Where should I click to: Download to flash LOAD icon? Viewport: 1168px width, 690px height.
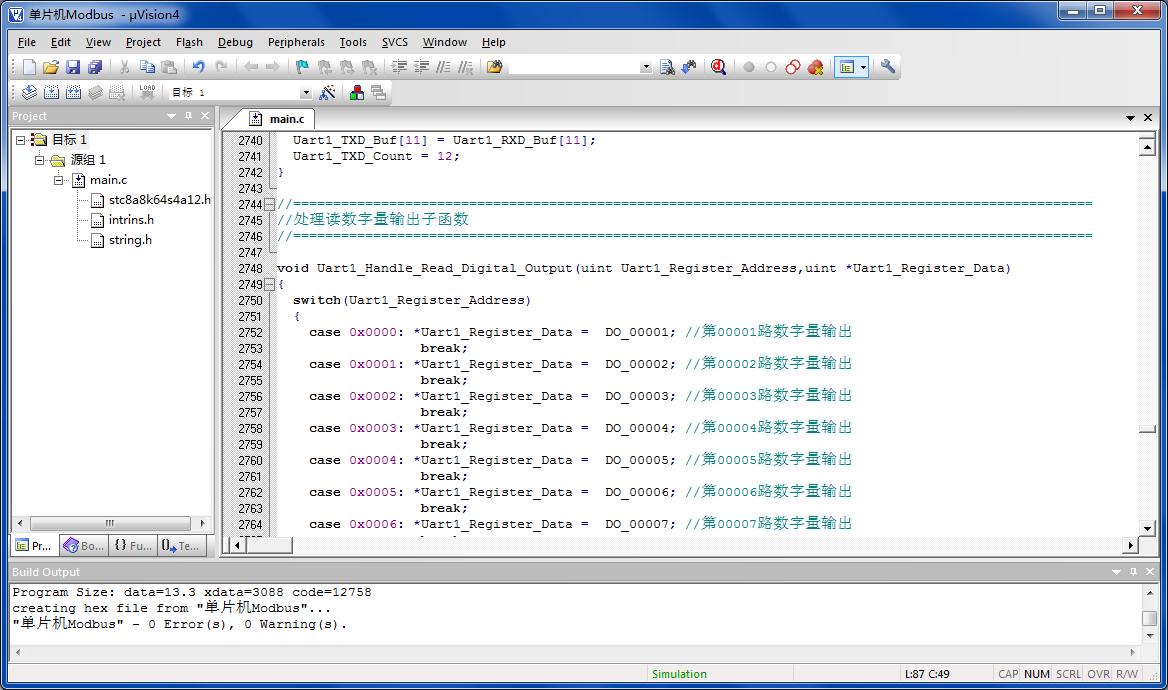(147, 92)
